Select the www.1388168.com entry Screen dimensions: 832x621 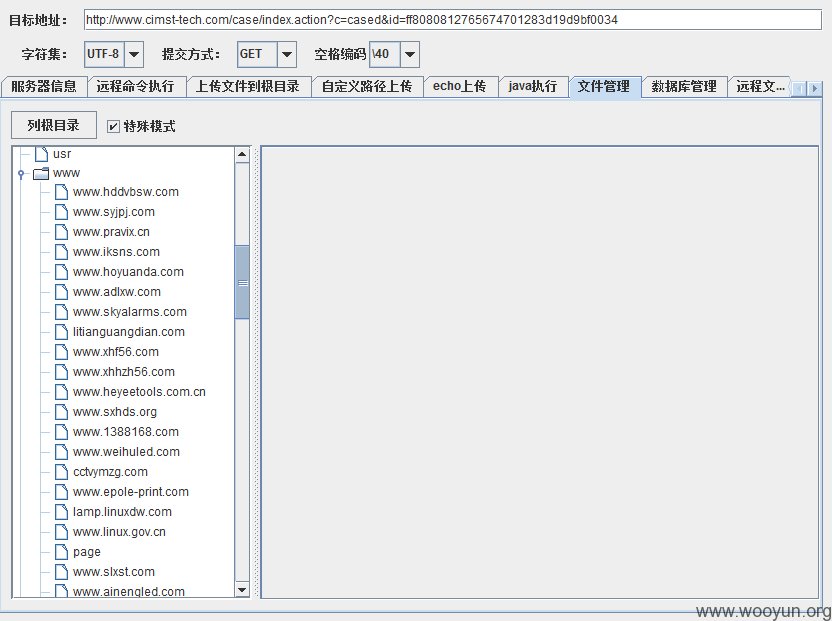tap(126, 432)
